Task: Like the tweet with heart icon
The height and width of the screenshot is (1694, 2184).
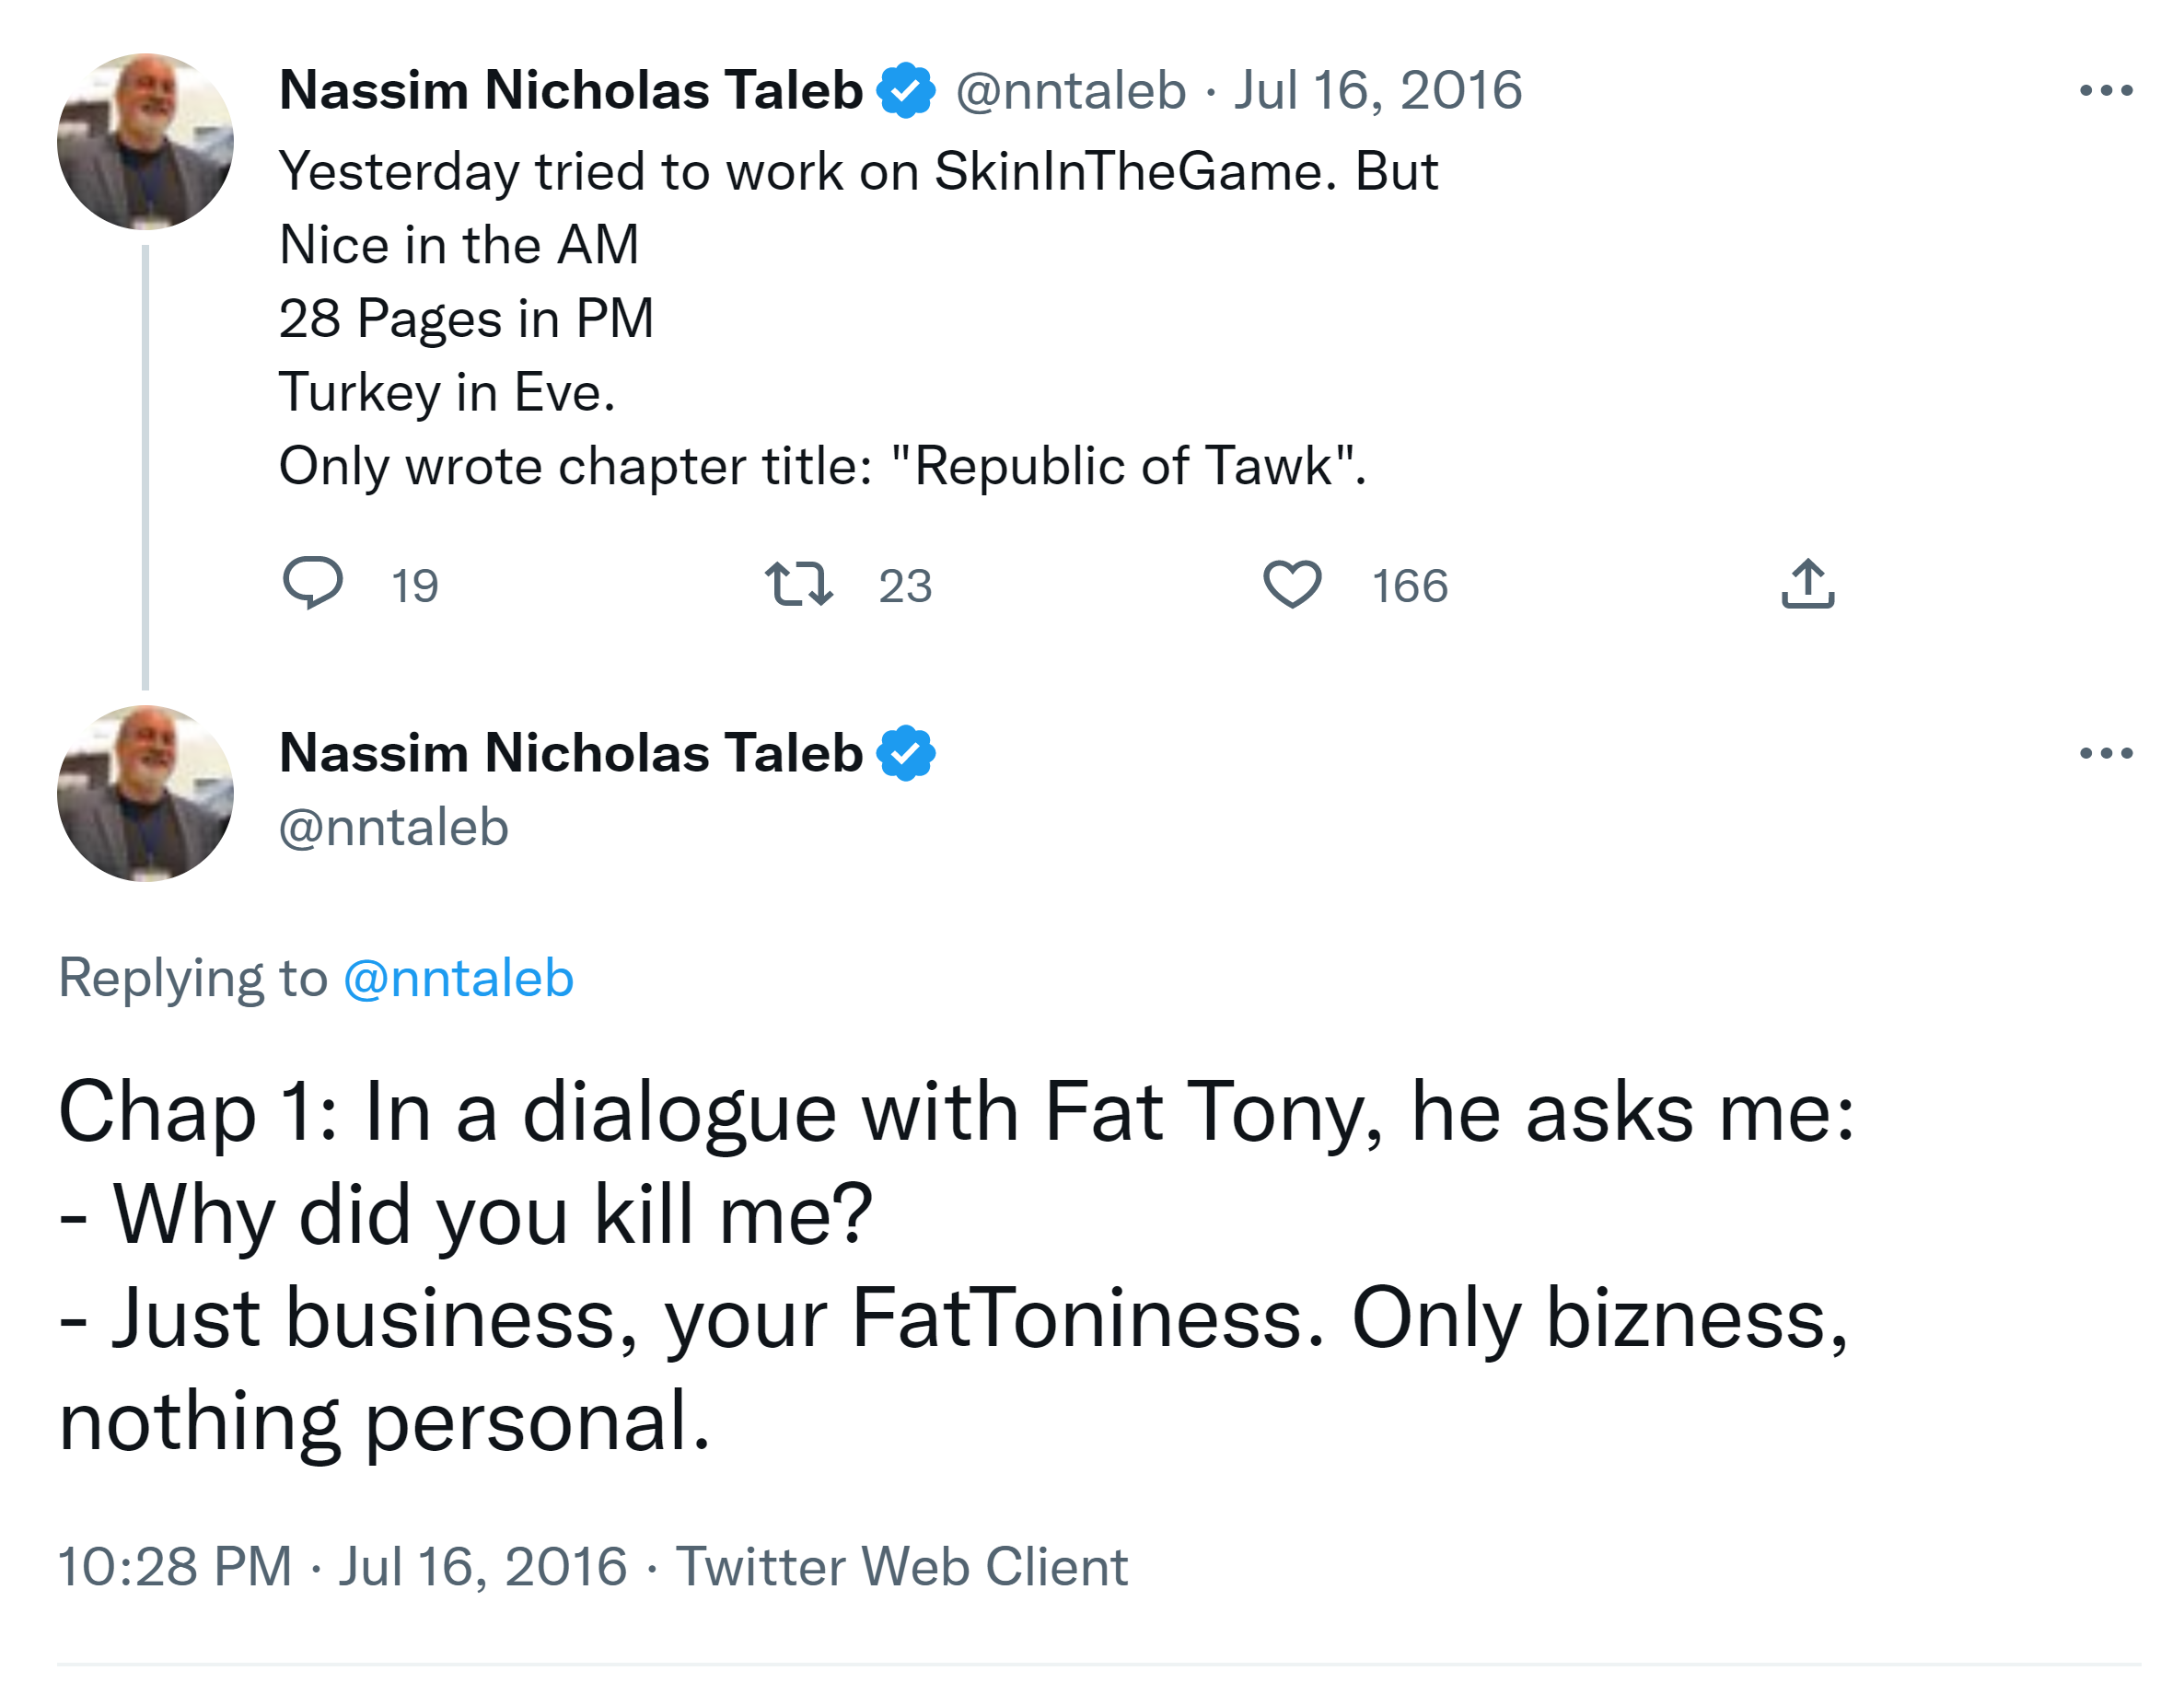Action: 1291,584
